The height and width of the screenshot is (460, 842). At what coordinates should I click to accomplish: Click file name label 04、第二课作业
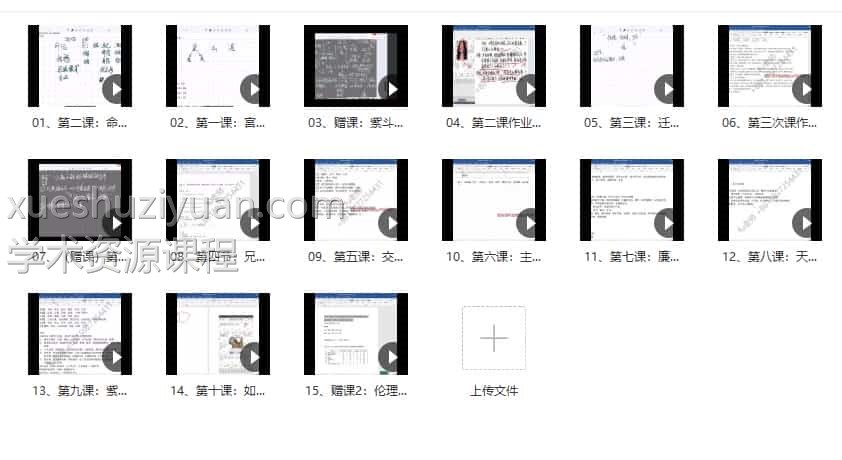coord(494,123)
